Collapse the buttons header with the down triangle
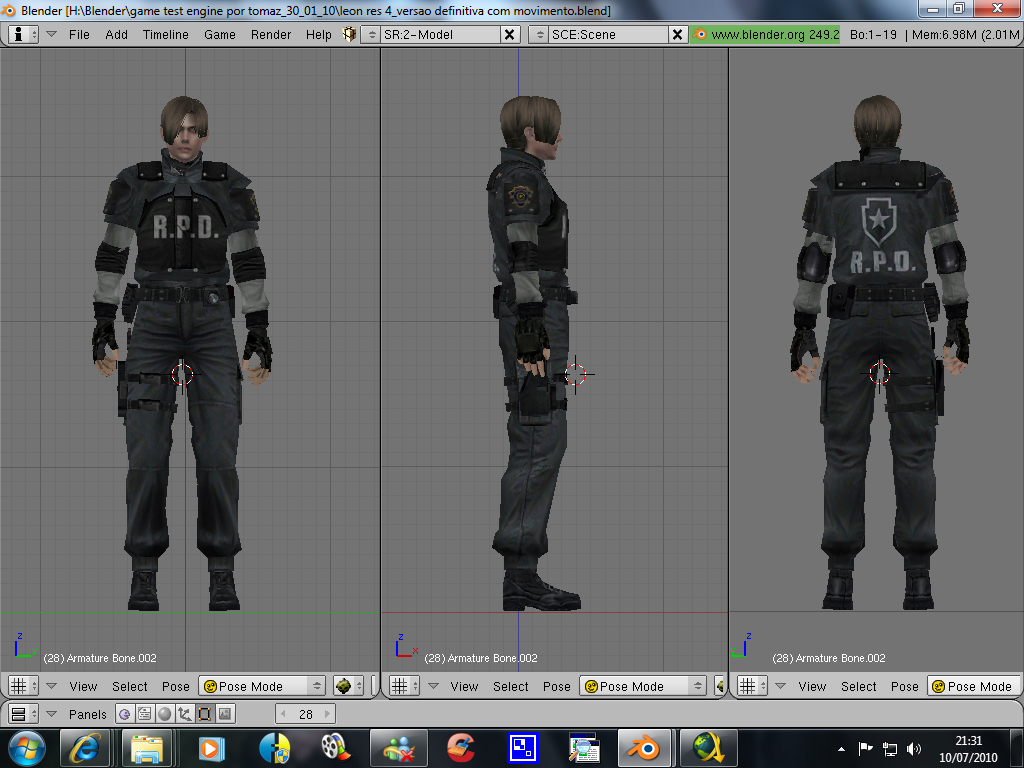 point(51,714)
